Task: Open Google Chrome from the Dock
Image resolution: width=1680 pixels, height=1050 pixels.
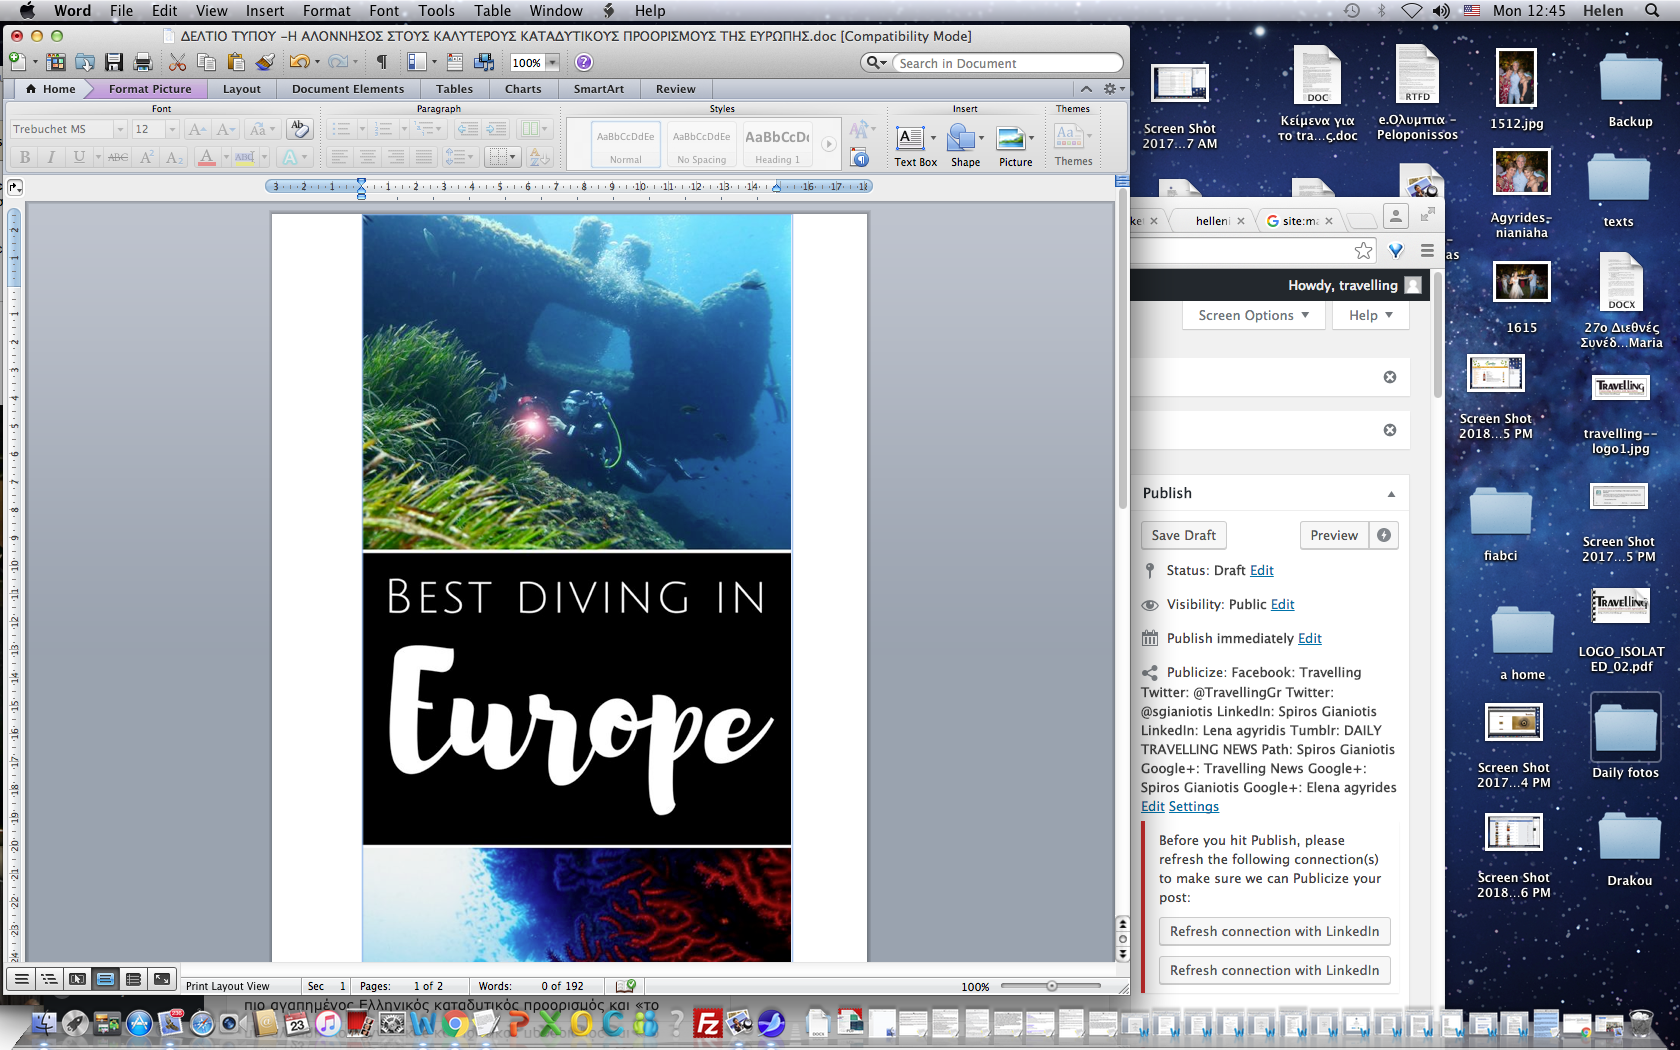Action: 455,1024
